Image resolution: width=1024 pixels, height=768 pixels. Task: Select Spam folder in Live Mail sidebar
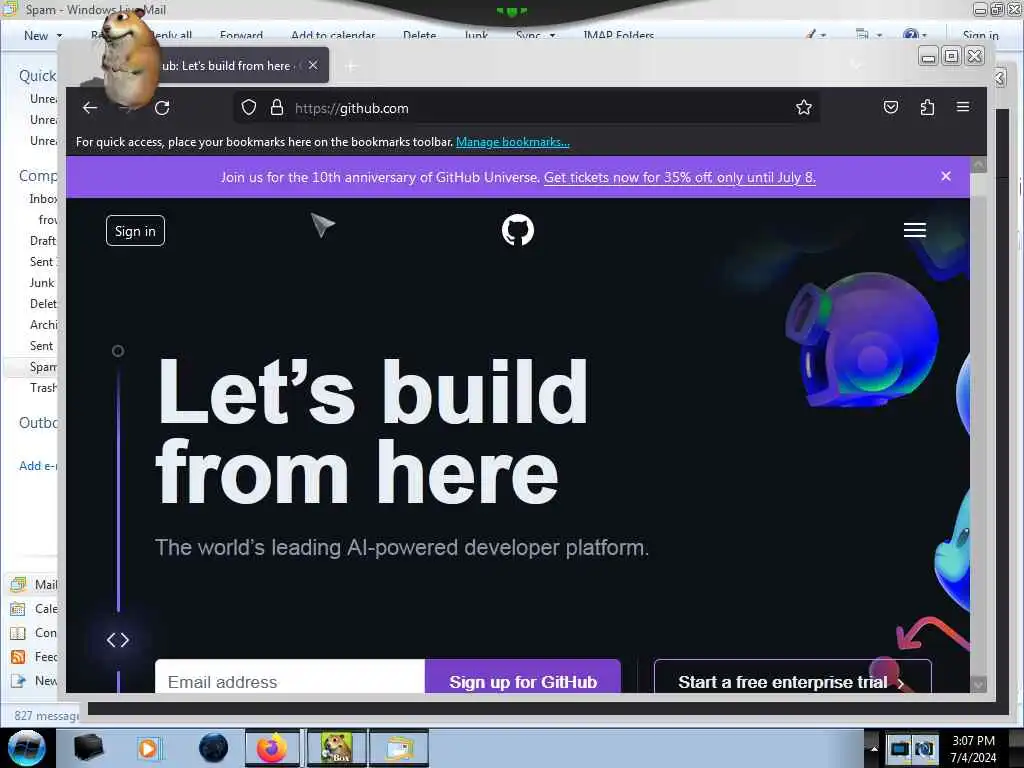coord(43,366)
